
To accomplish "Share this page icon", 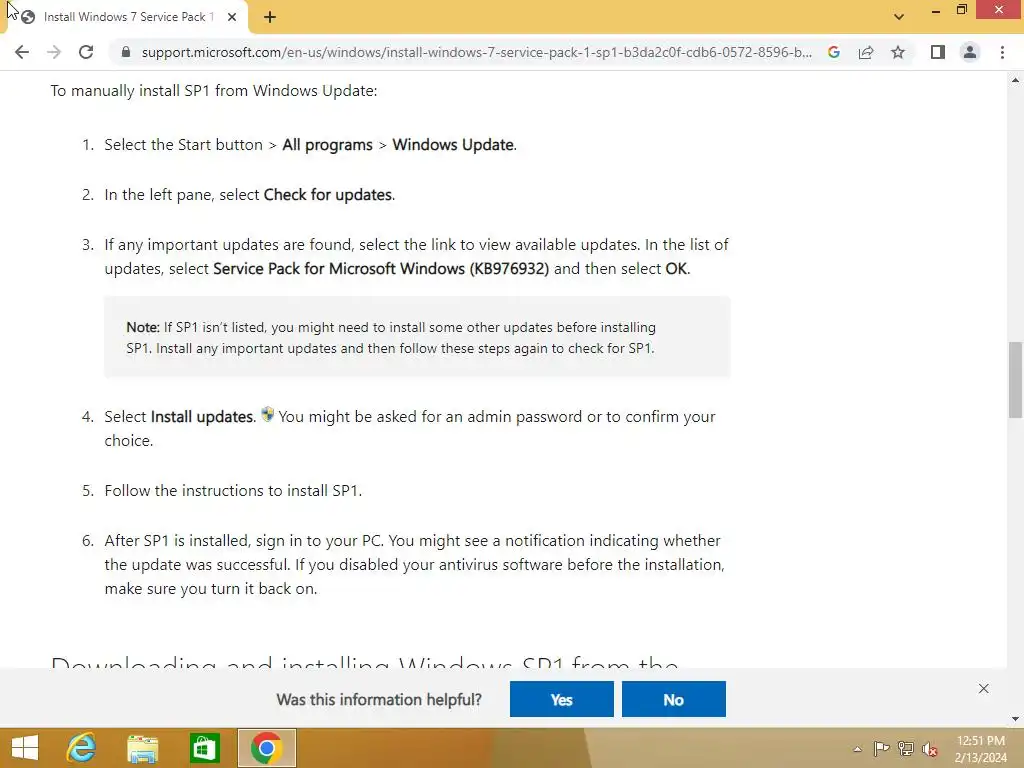I will (866, 52).
